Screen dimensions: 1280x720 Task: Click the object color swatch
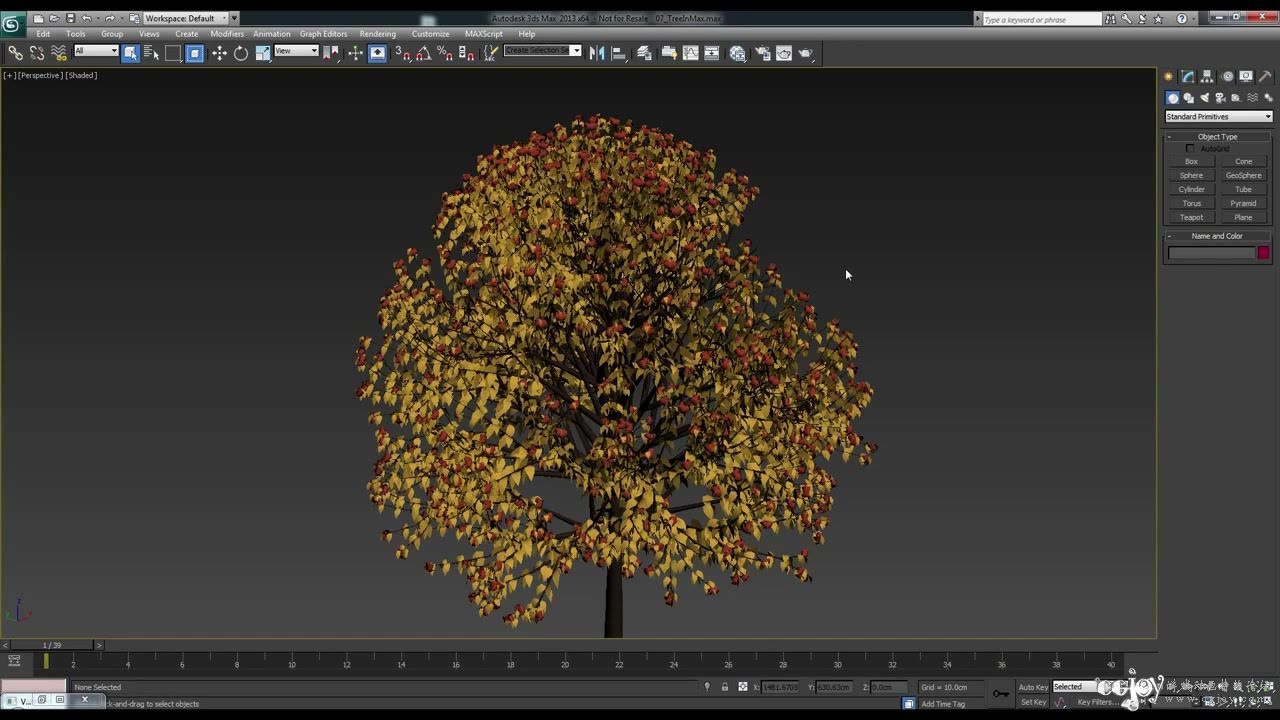[x=1263, y=253]
